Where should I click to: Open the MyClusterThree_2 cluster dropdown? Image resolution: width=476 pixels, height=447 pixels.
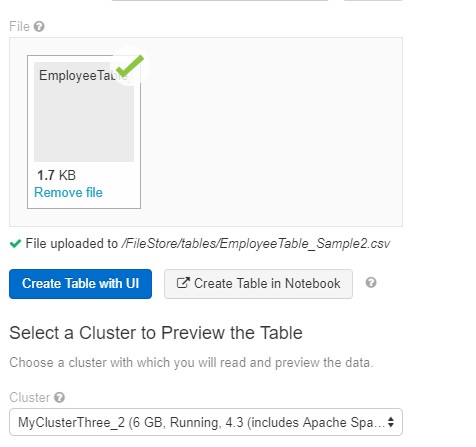(x=206, y=422)
